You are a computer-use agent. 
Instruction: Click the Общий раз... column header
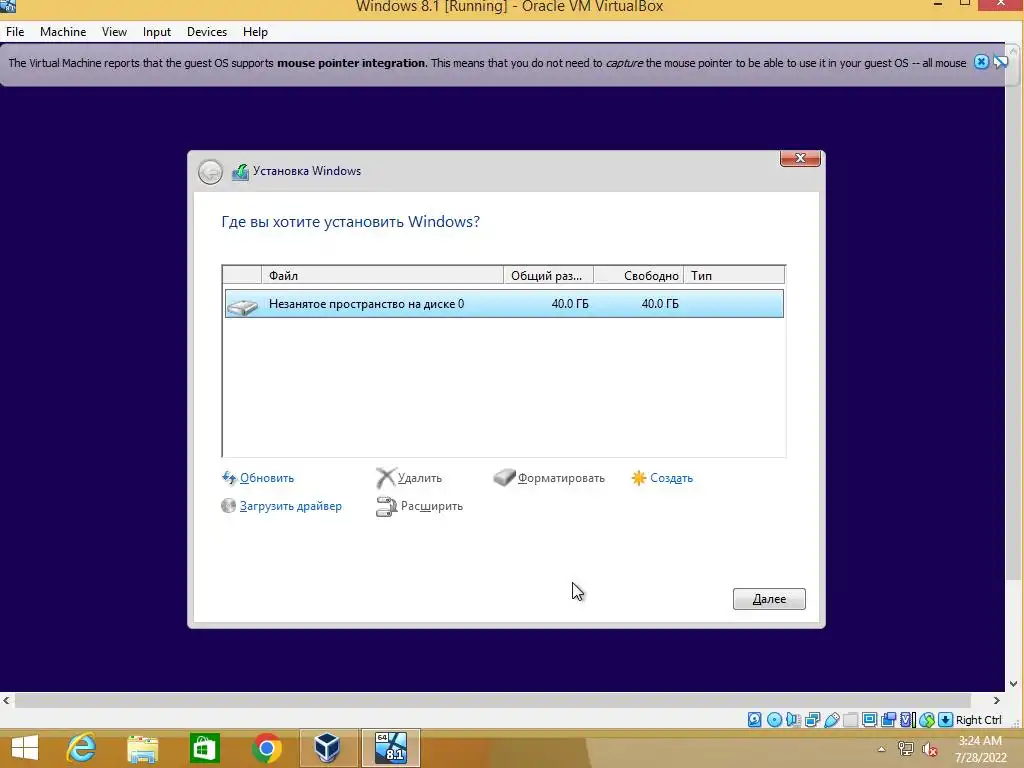[x=549, y=276]
